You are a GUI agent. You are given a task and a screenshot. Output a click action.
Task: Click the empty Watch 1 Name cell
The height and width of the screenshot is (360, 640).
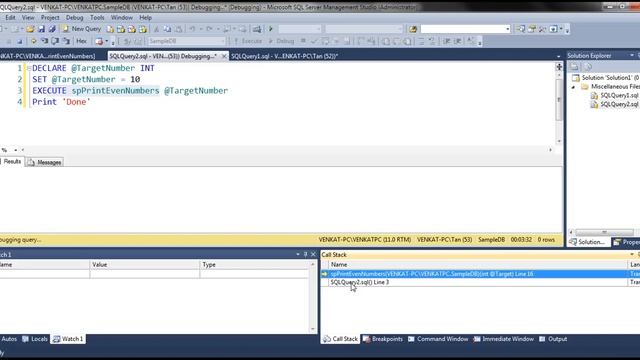pos(44,274)
